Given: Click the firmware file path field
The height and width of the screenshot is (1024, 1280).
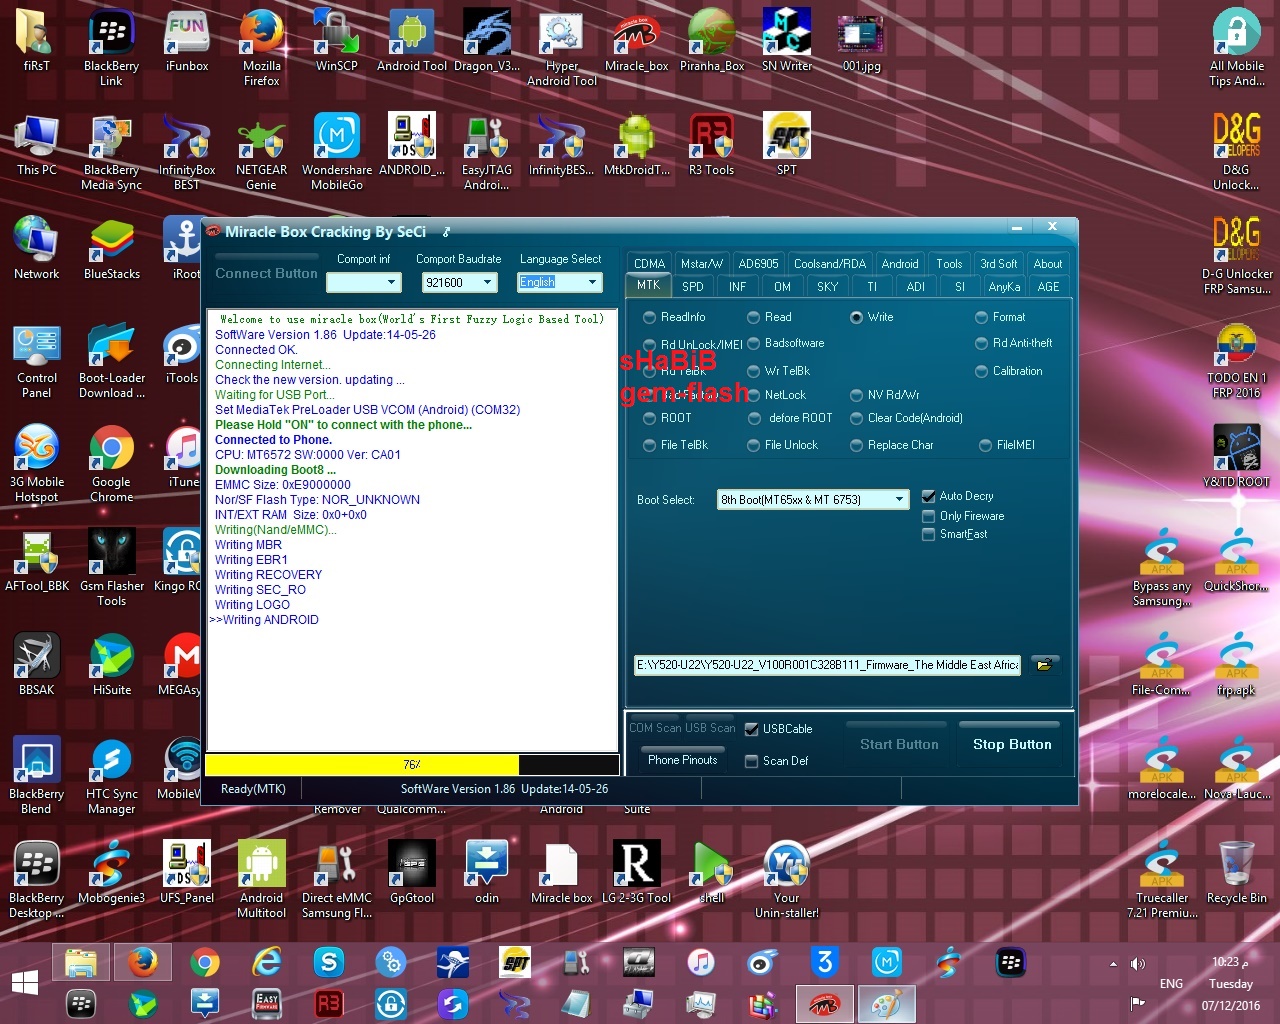Looking at the screenshot, I should coord(827,665).
